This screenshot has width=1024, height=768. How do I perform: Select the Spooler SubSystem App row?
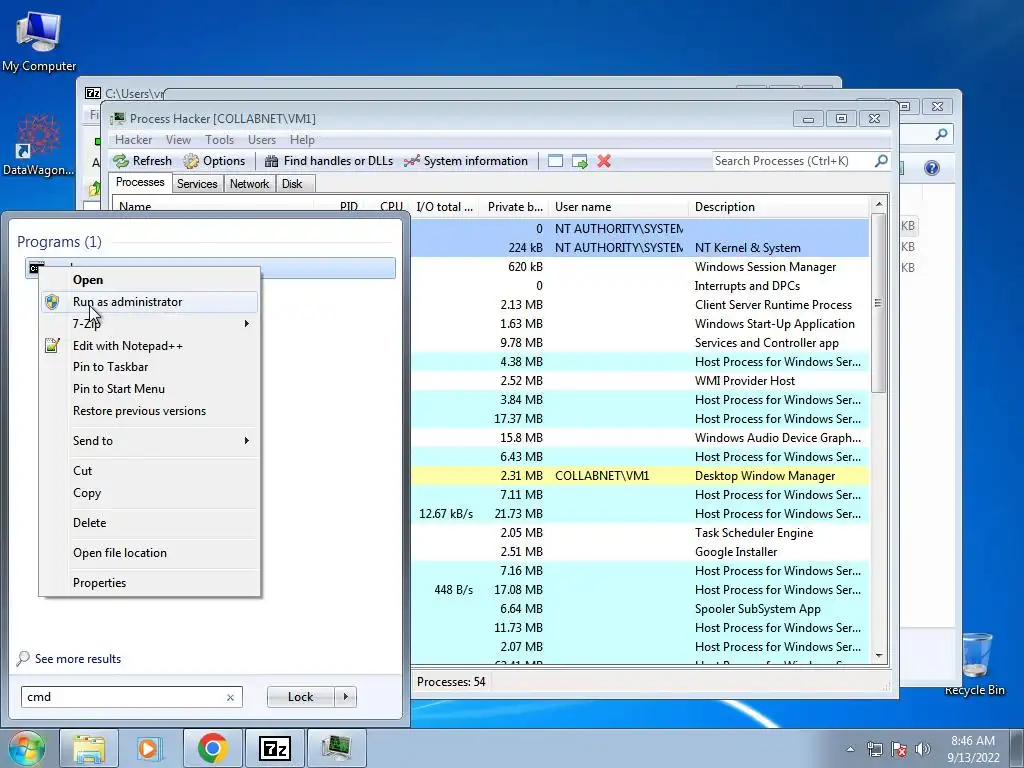point(640,609)
